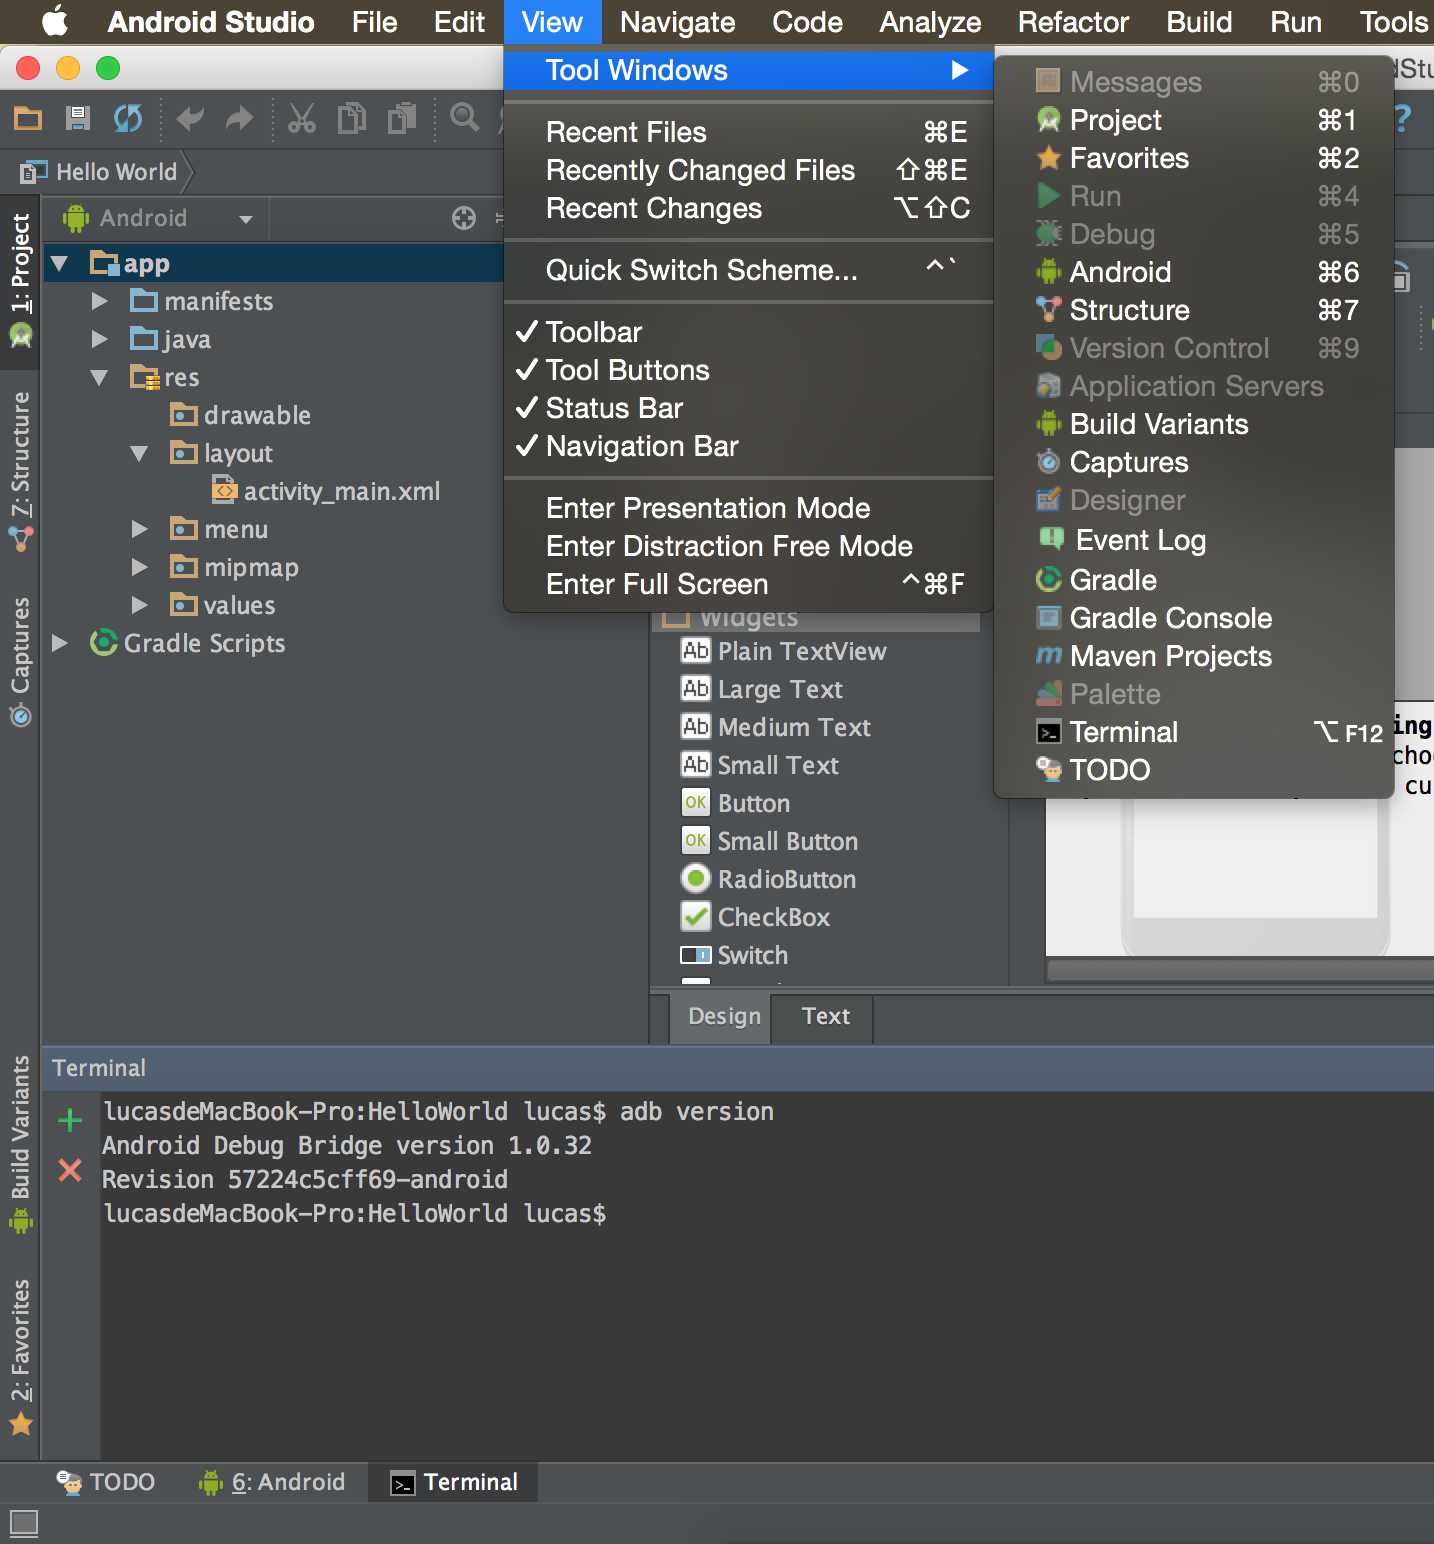Viewport: 1434px width, 1544px height.
Task: Open Event Log from submenu
Action: point(1194,540)
